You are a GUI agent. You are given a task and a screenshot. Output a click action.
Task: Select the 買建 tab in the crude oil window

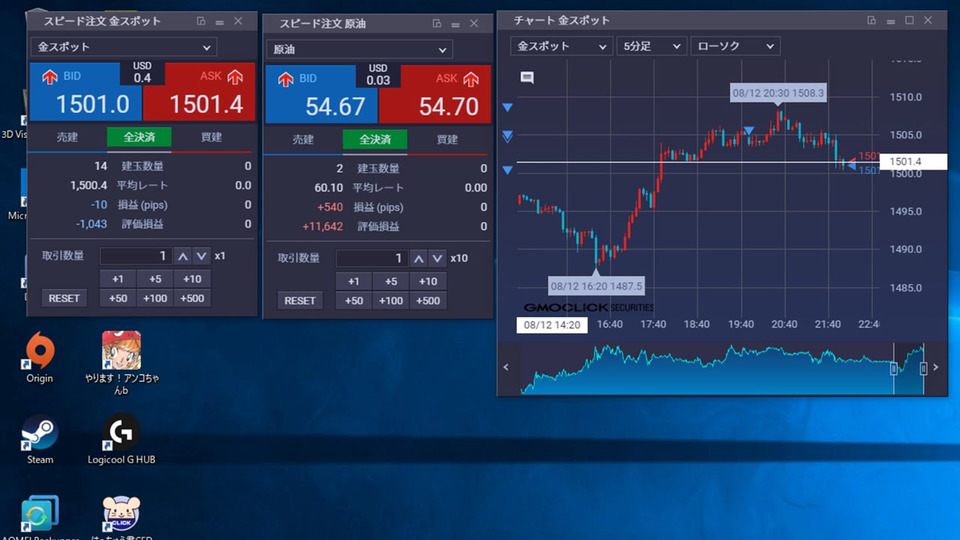tap(447, 140)
